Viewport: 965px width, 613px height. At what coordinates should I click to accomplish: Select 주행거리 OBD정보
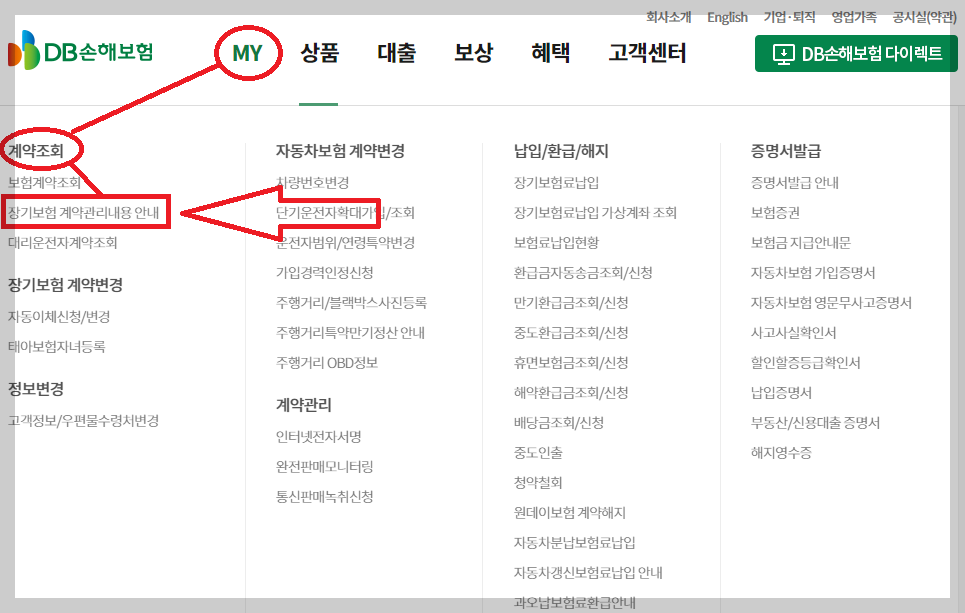(x=327, y=363)
